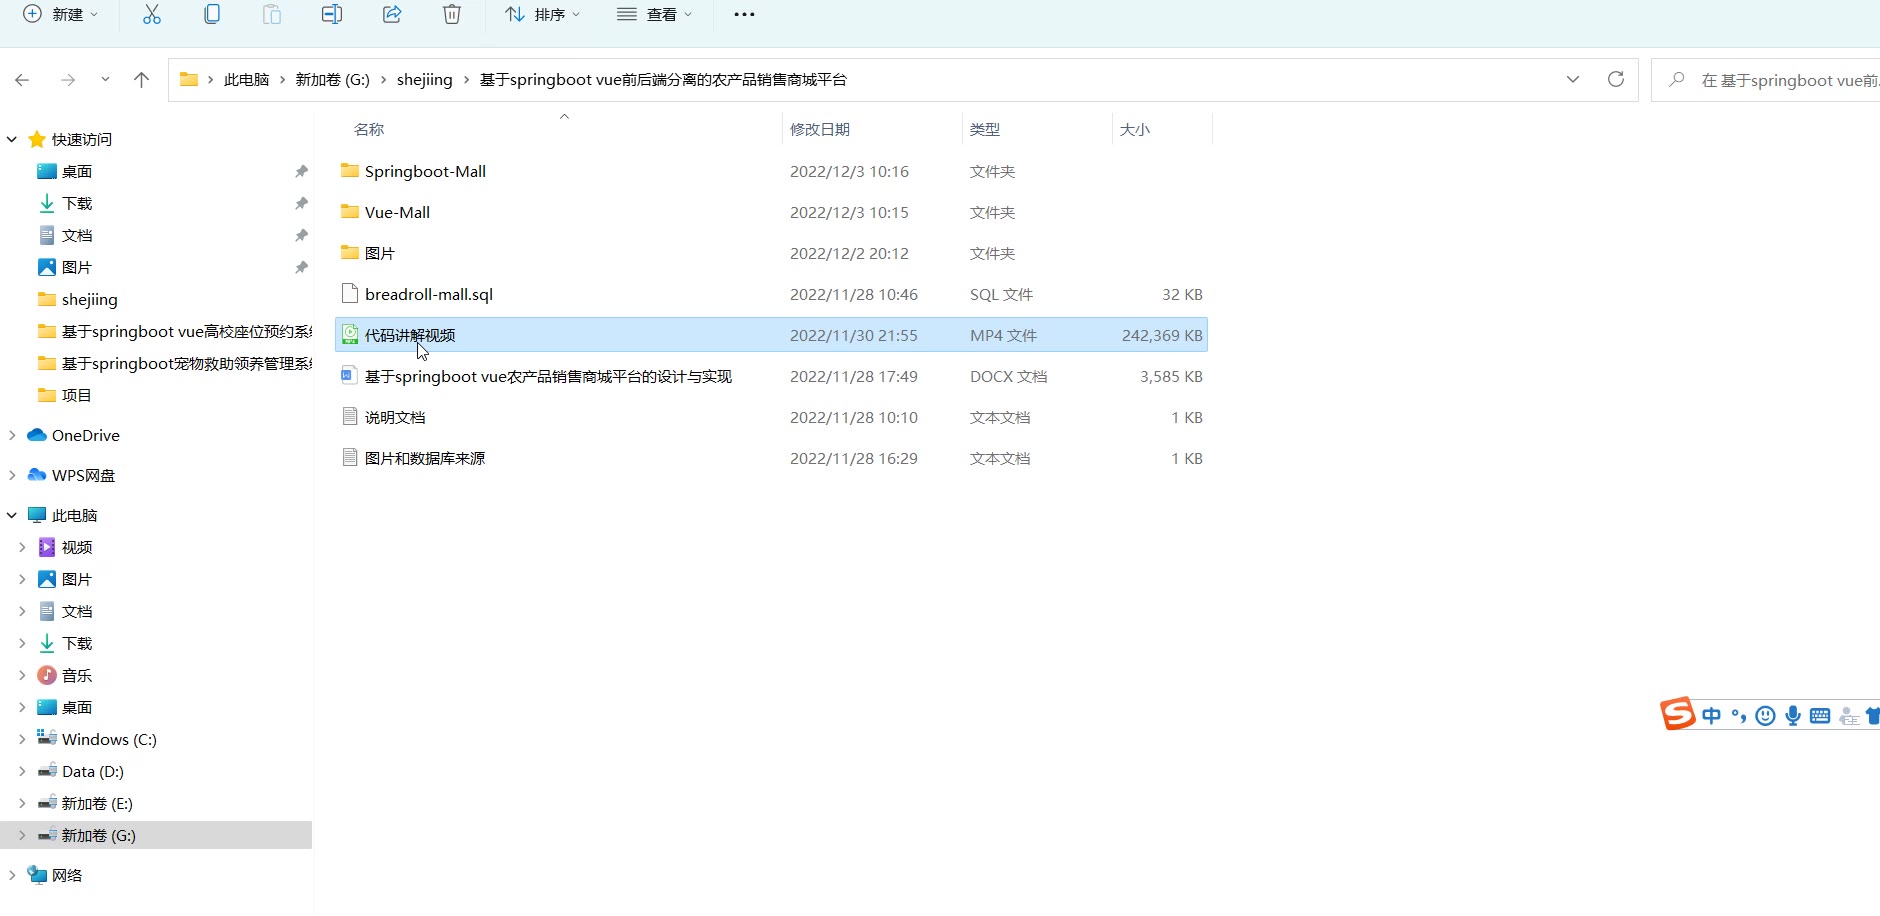Sort files by 修改日期 column header
The image size is (1880, 916).
tap(820, 129)
